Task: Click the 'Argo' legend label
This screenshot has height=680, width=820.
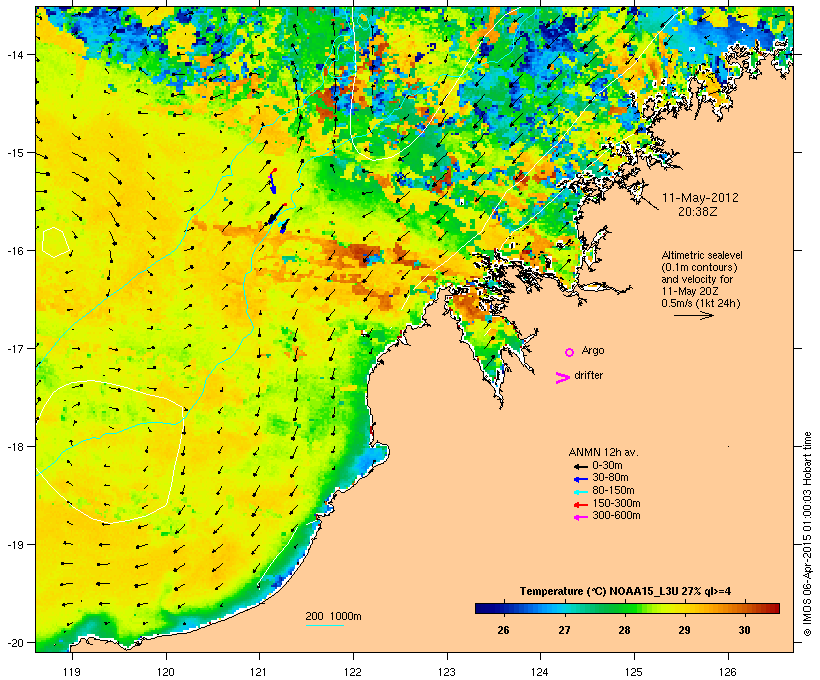Action: click(593, 350)
